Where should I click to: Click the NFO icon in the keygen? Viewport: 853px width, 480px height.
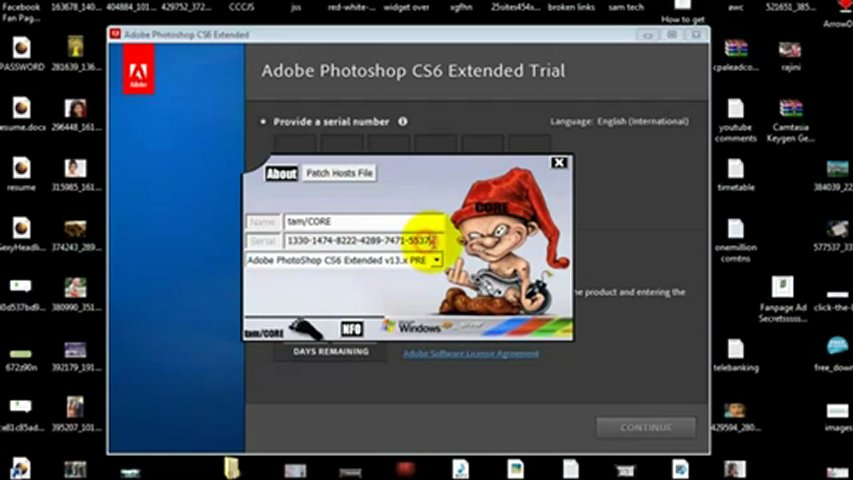coord(351,329)
